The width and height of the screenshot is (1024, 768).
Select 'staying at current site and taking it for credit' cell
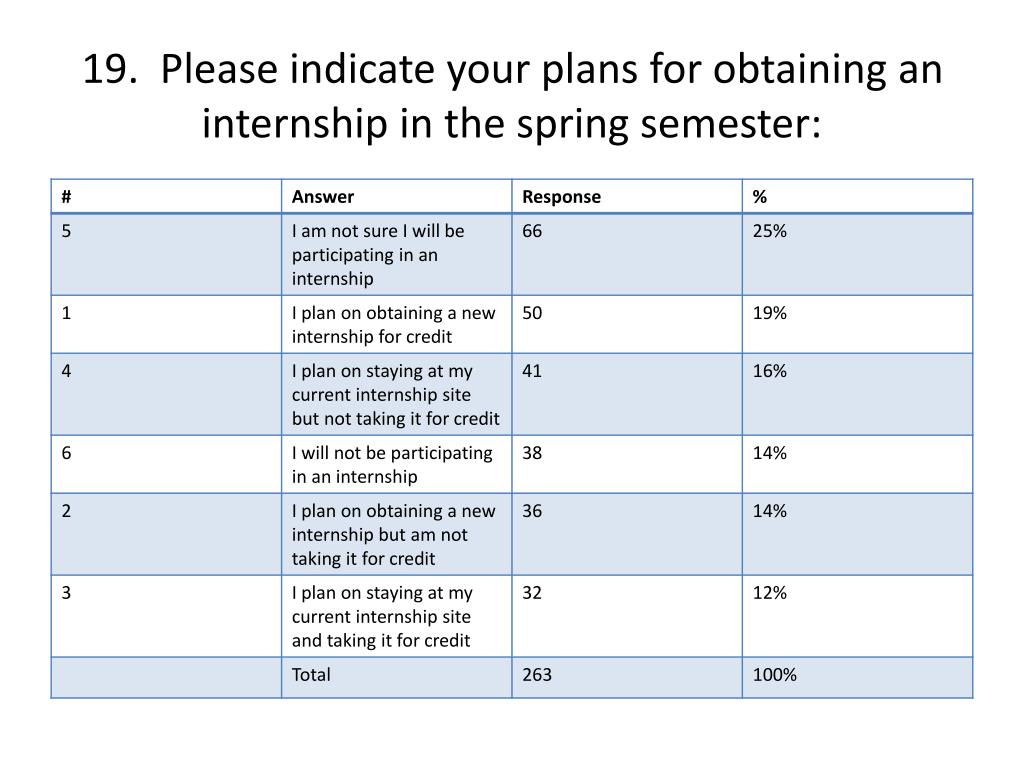[396, 616]
